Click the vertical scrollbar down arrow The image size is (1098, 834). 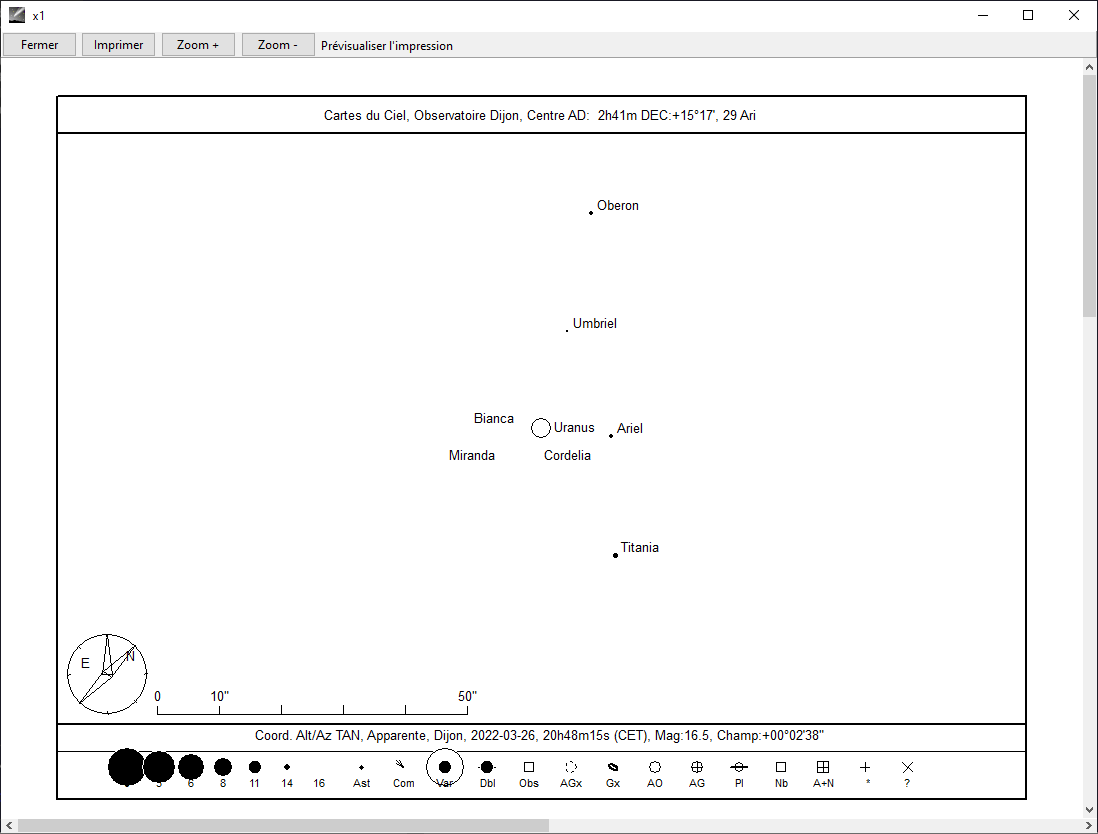[1090, 809]
